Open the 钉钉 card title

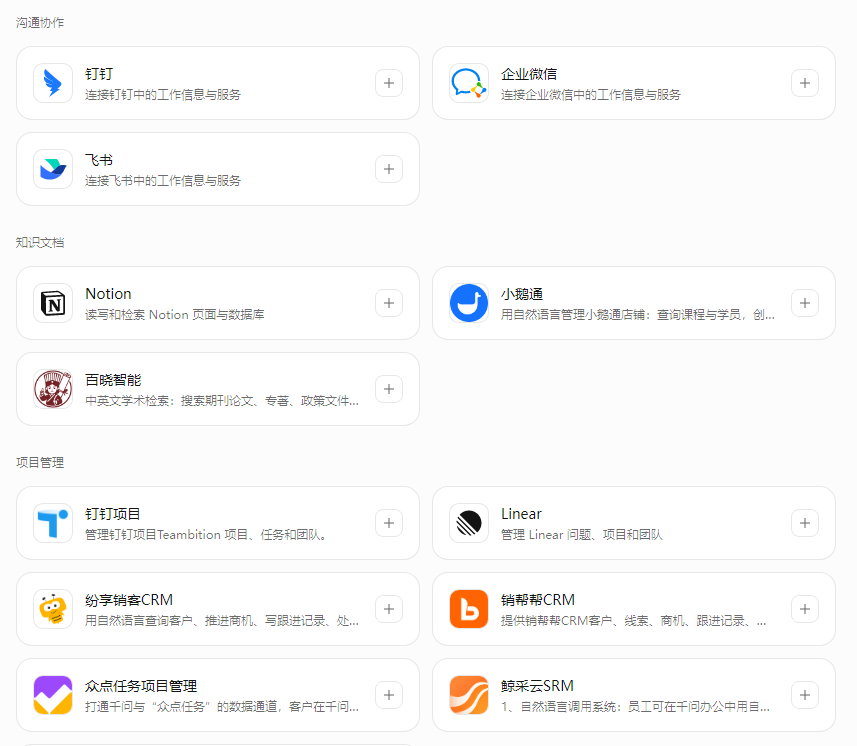pyautogui.click(x=99, y=74)
